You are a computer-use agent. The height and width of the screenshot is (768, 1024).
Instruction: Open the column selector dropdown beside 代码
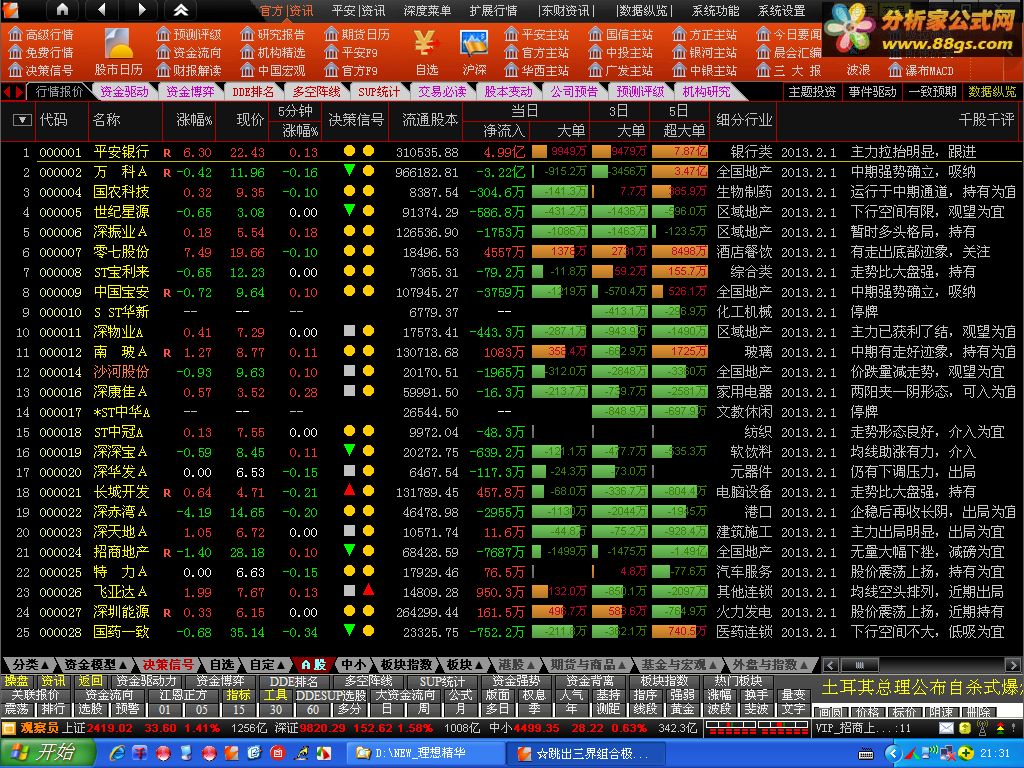tap(22, 120)
